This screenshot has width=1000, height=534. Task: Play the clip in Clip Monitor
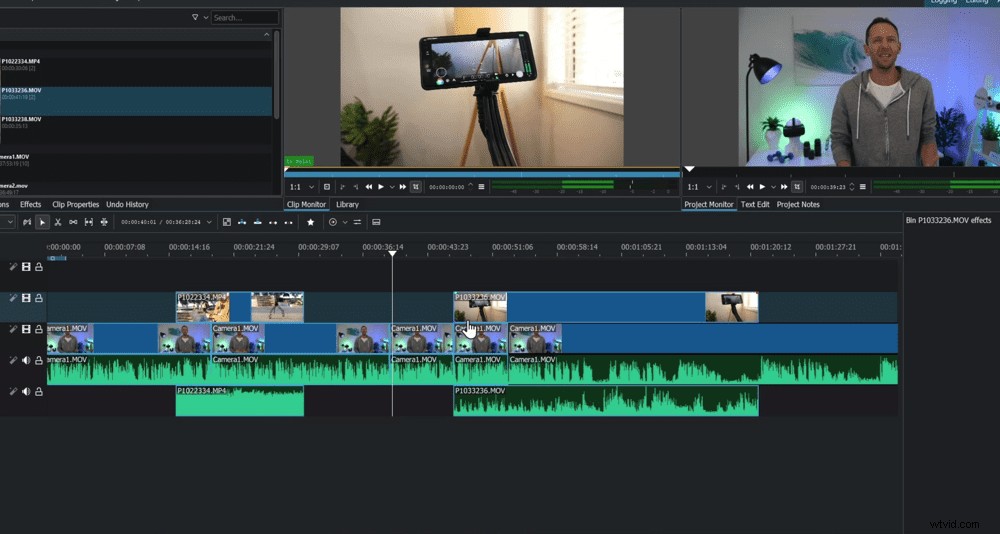pyautogui.click(x=381, y=187)
